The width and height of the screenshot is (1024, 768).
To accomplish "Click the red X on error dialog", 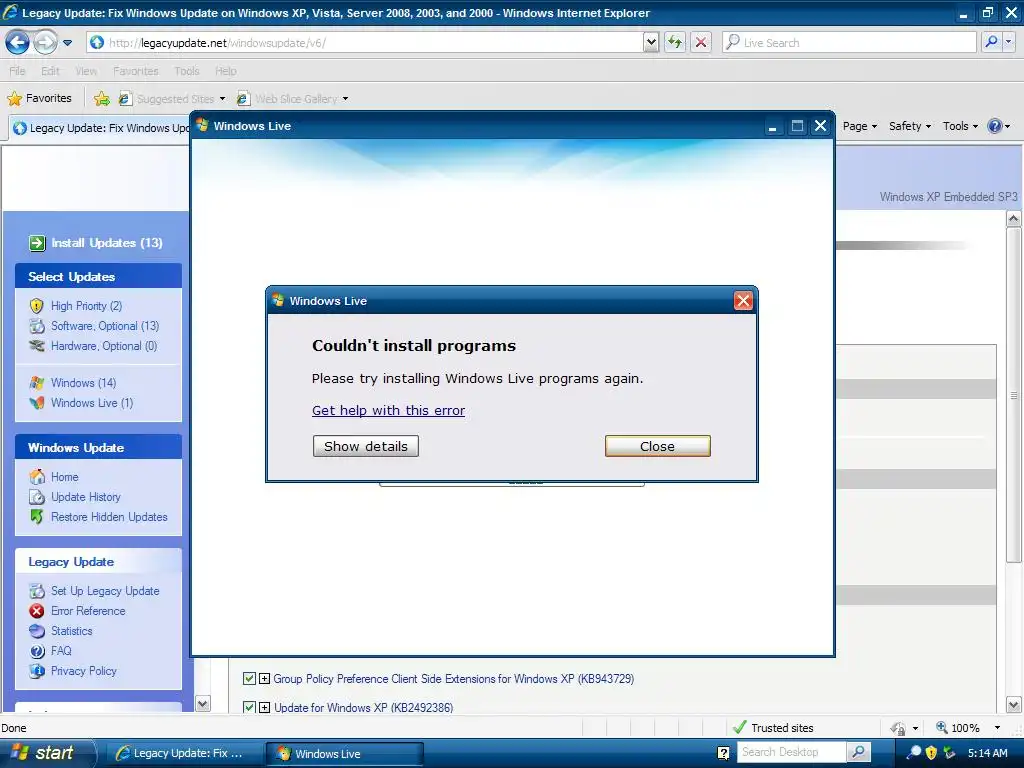I will (x=743, y=300).
